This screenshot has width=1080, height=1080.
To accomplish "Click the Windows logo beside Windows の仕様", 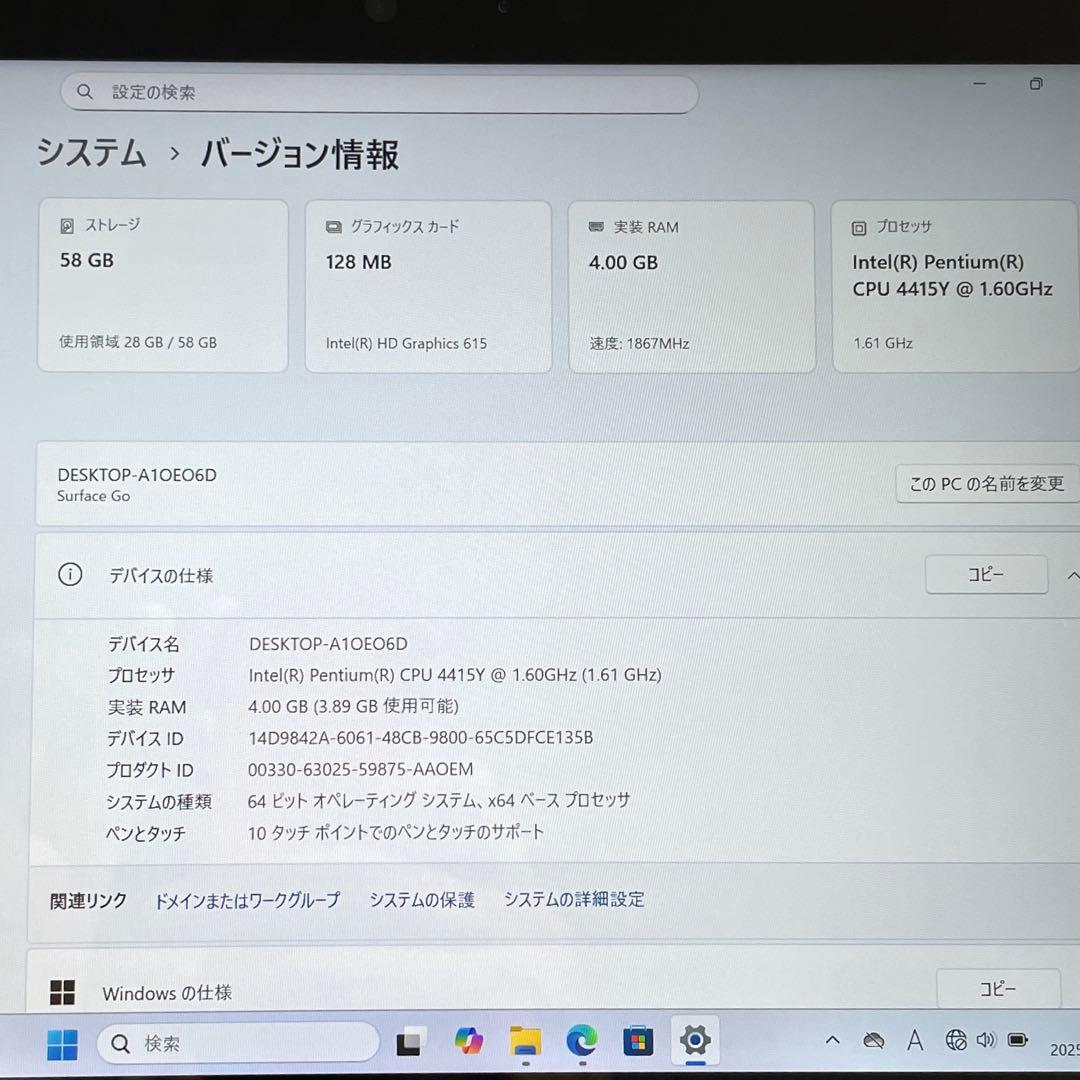I will [63, 993].
